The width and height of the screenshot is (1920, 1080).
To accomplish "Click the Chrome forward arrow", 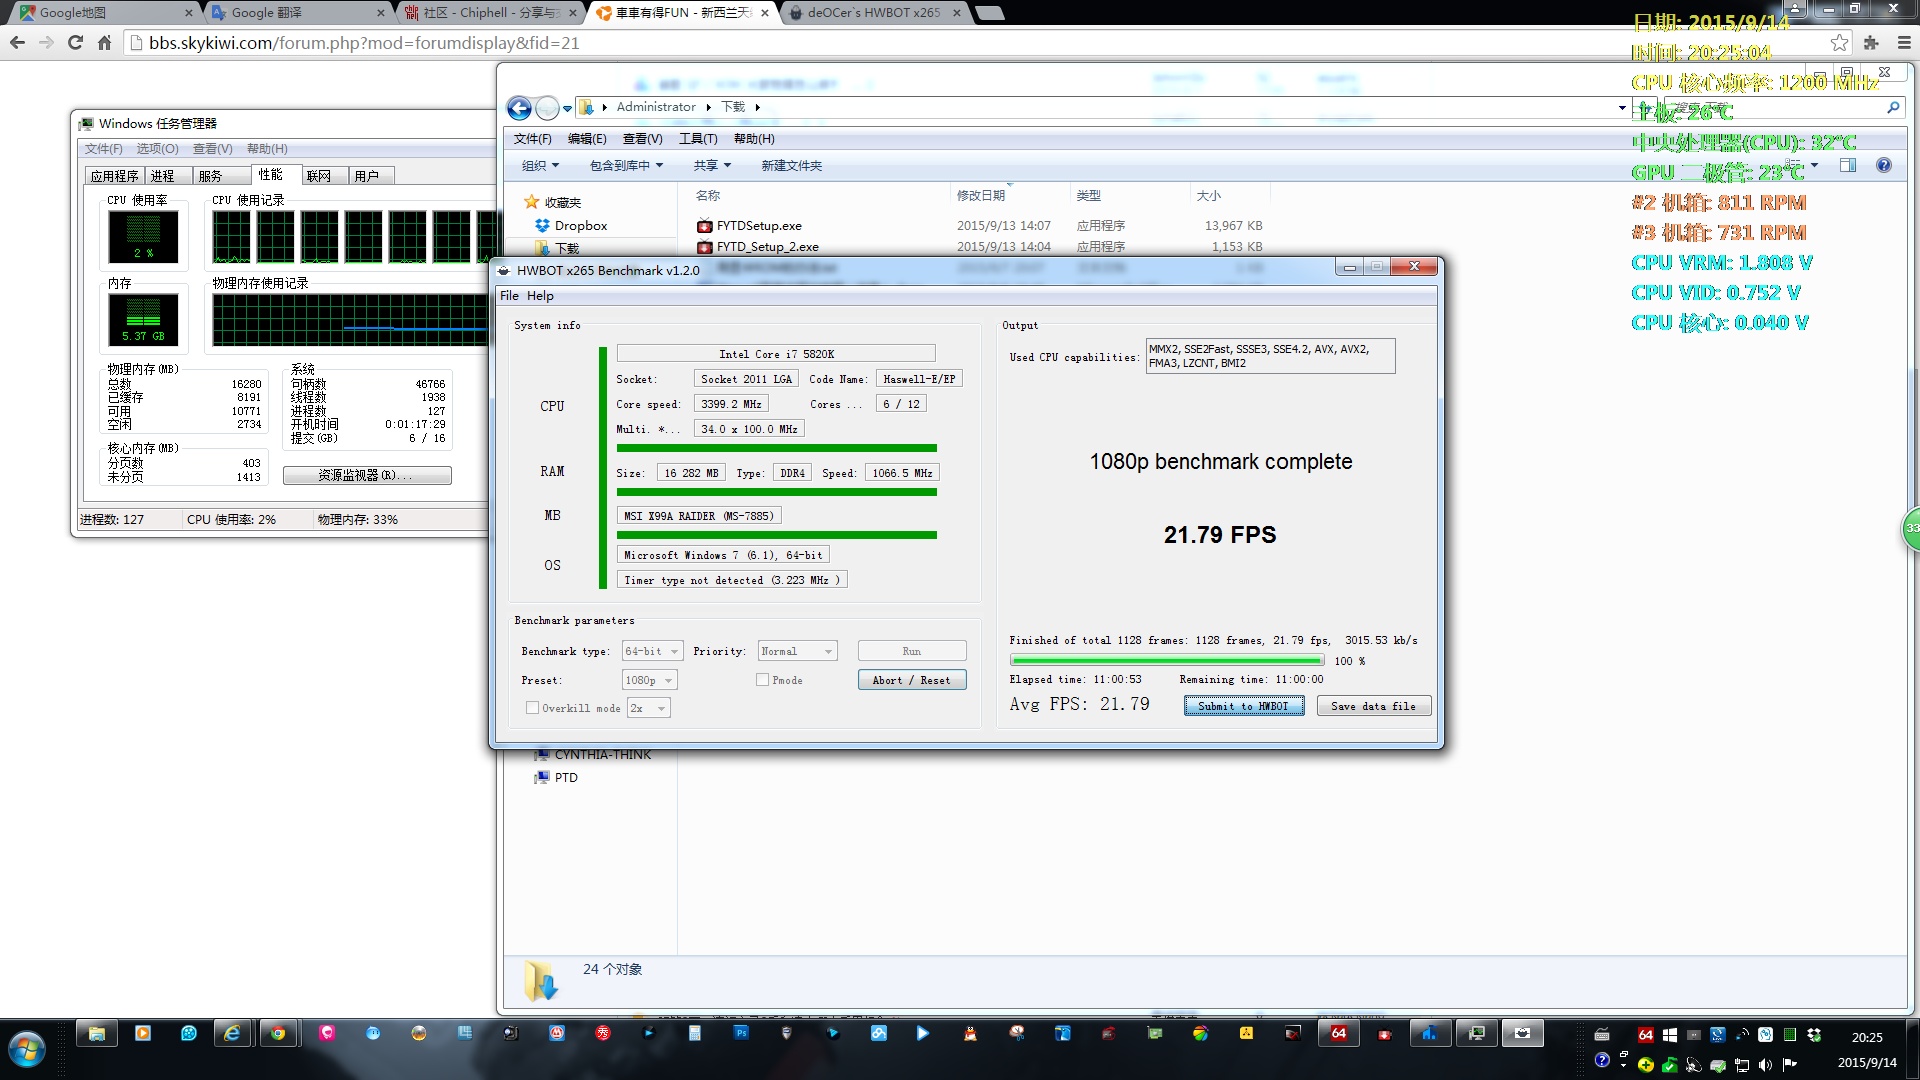I will point(46,43).
